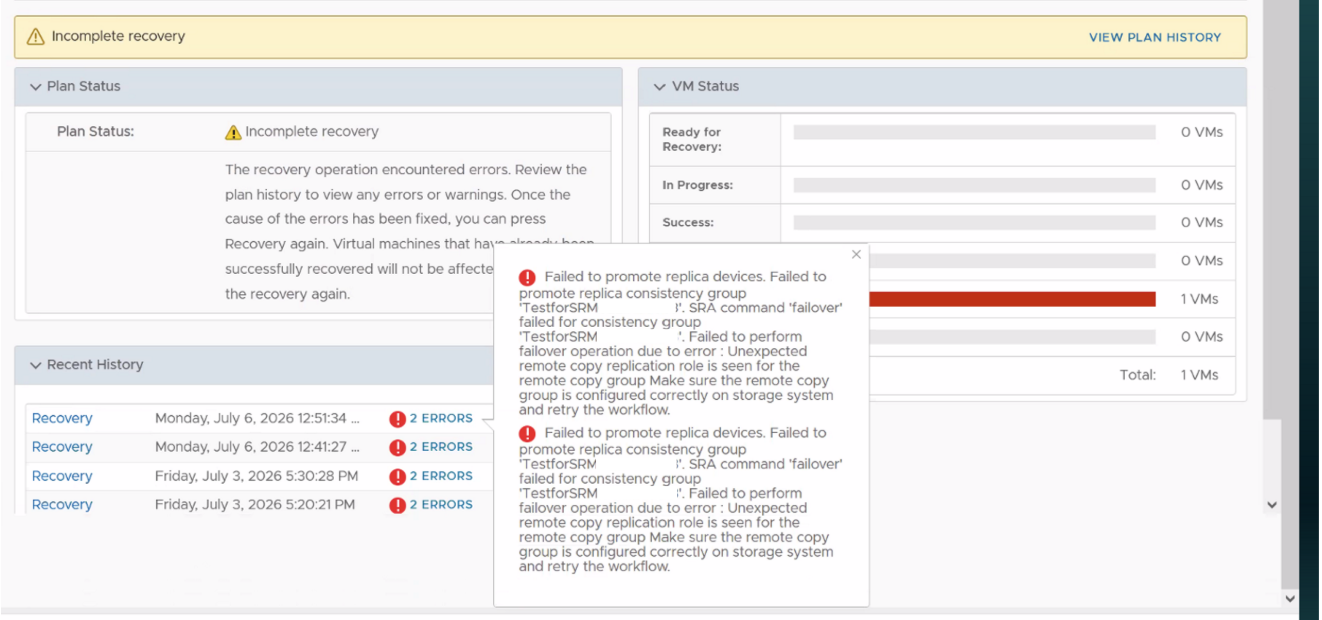Click the warning icon beside Plan Status value
The height and width of the screenshot is (620, 1322).
(x=233, y=132)
